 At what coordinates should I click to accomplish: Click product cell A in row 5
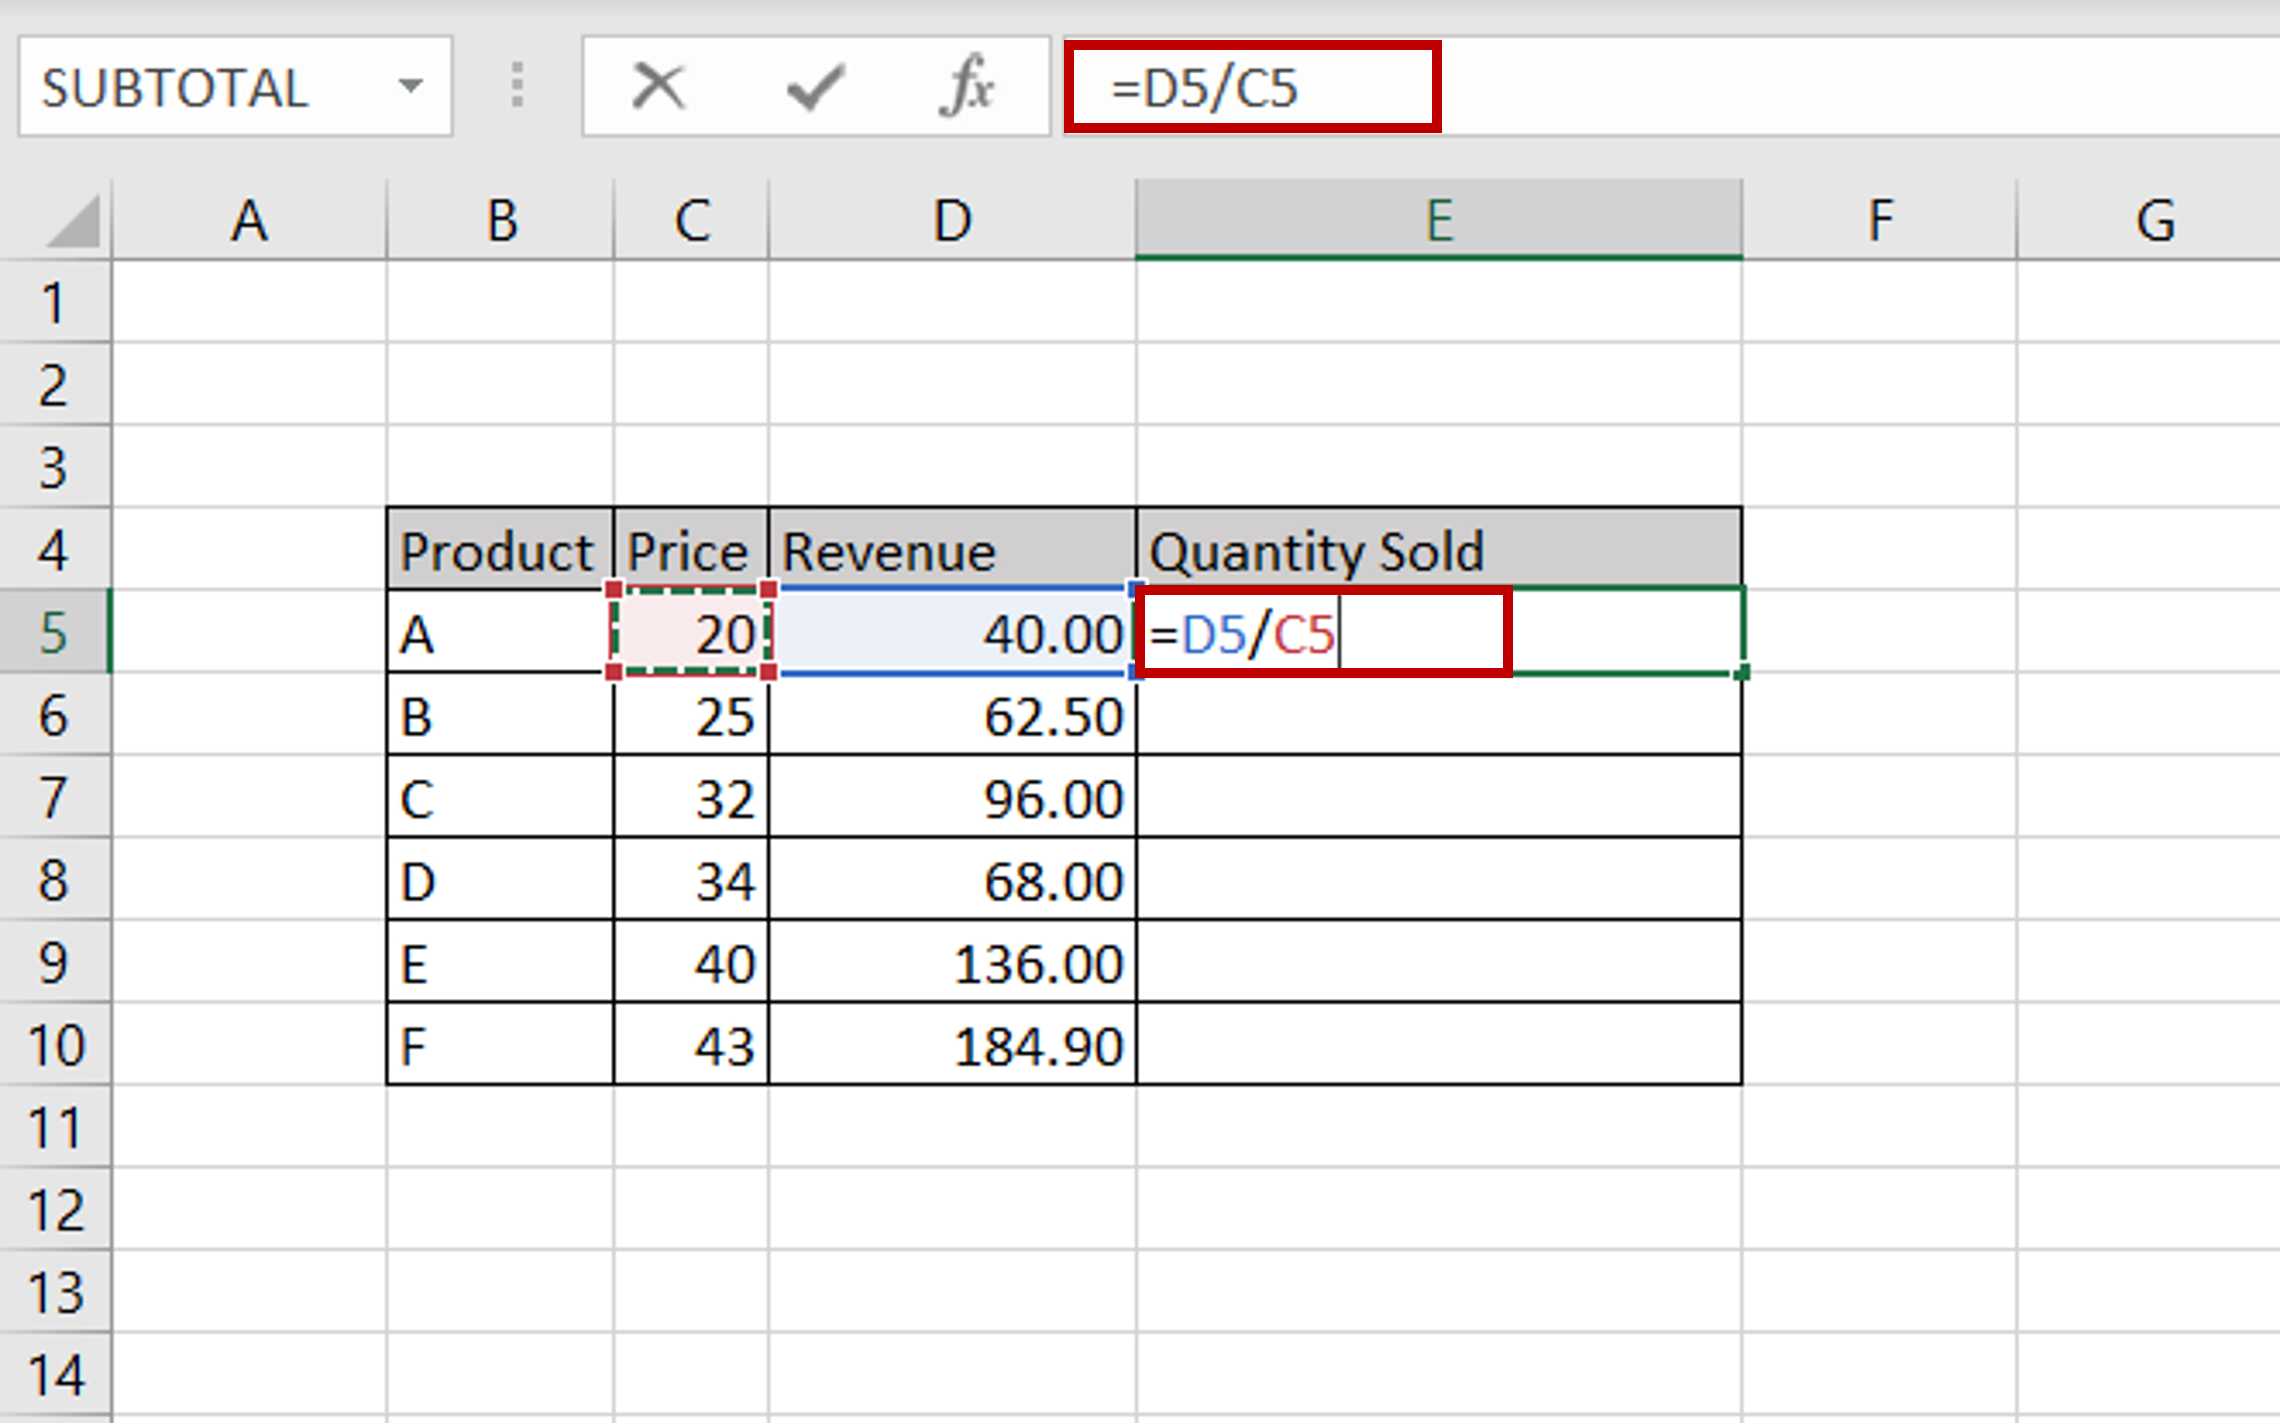click(x=500, y=633)
